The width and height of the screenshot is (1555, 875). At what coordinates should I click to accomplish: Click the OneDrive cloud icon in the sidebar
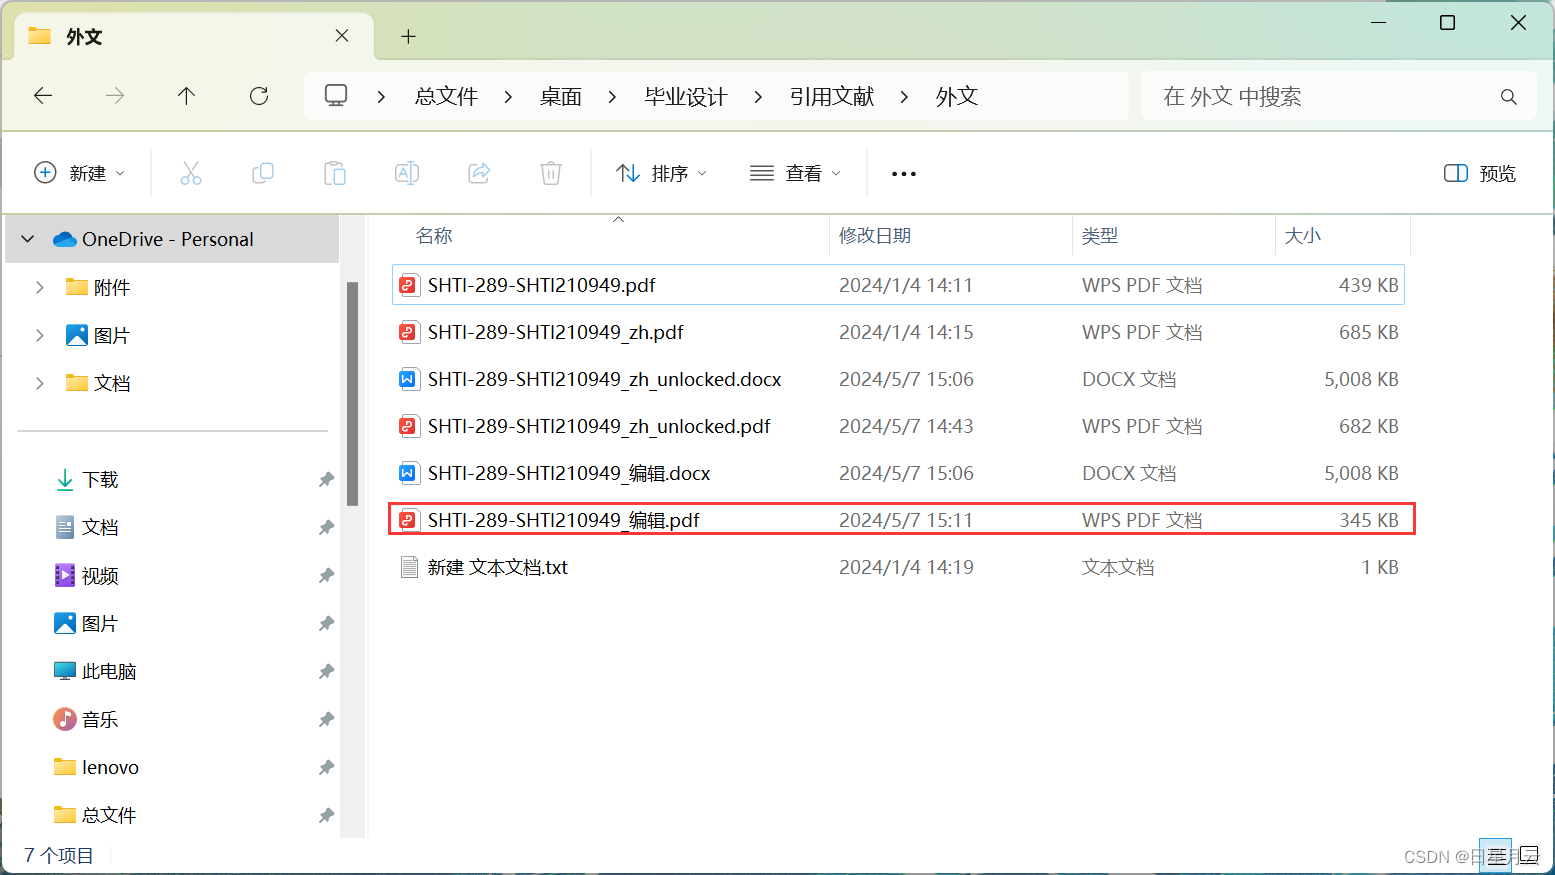pyautogui.click(x=65, y=239)
